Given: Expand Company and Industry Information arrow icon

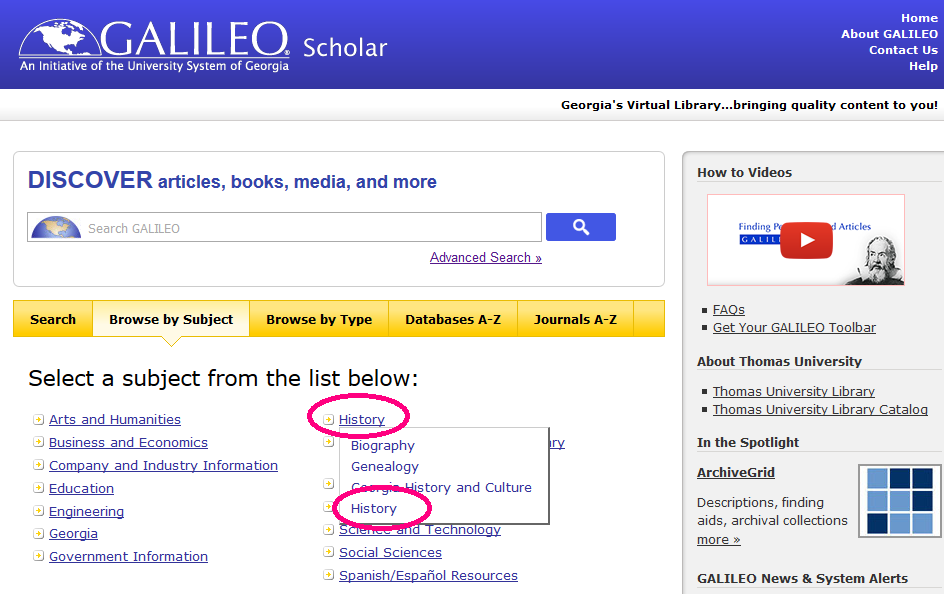Looking at the screenshot, I should click(39, 465).
